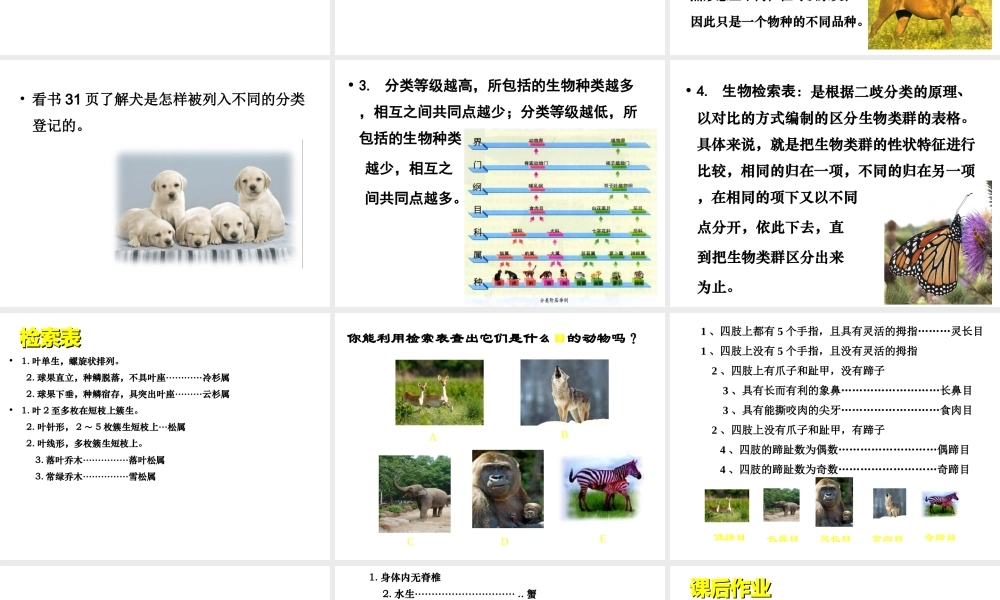Image resolution: width=1000 pixels, height=600 pixels.
Task: Click the small gorilla thumbnail in answer slide
Action: (834, 502)
